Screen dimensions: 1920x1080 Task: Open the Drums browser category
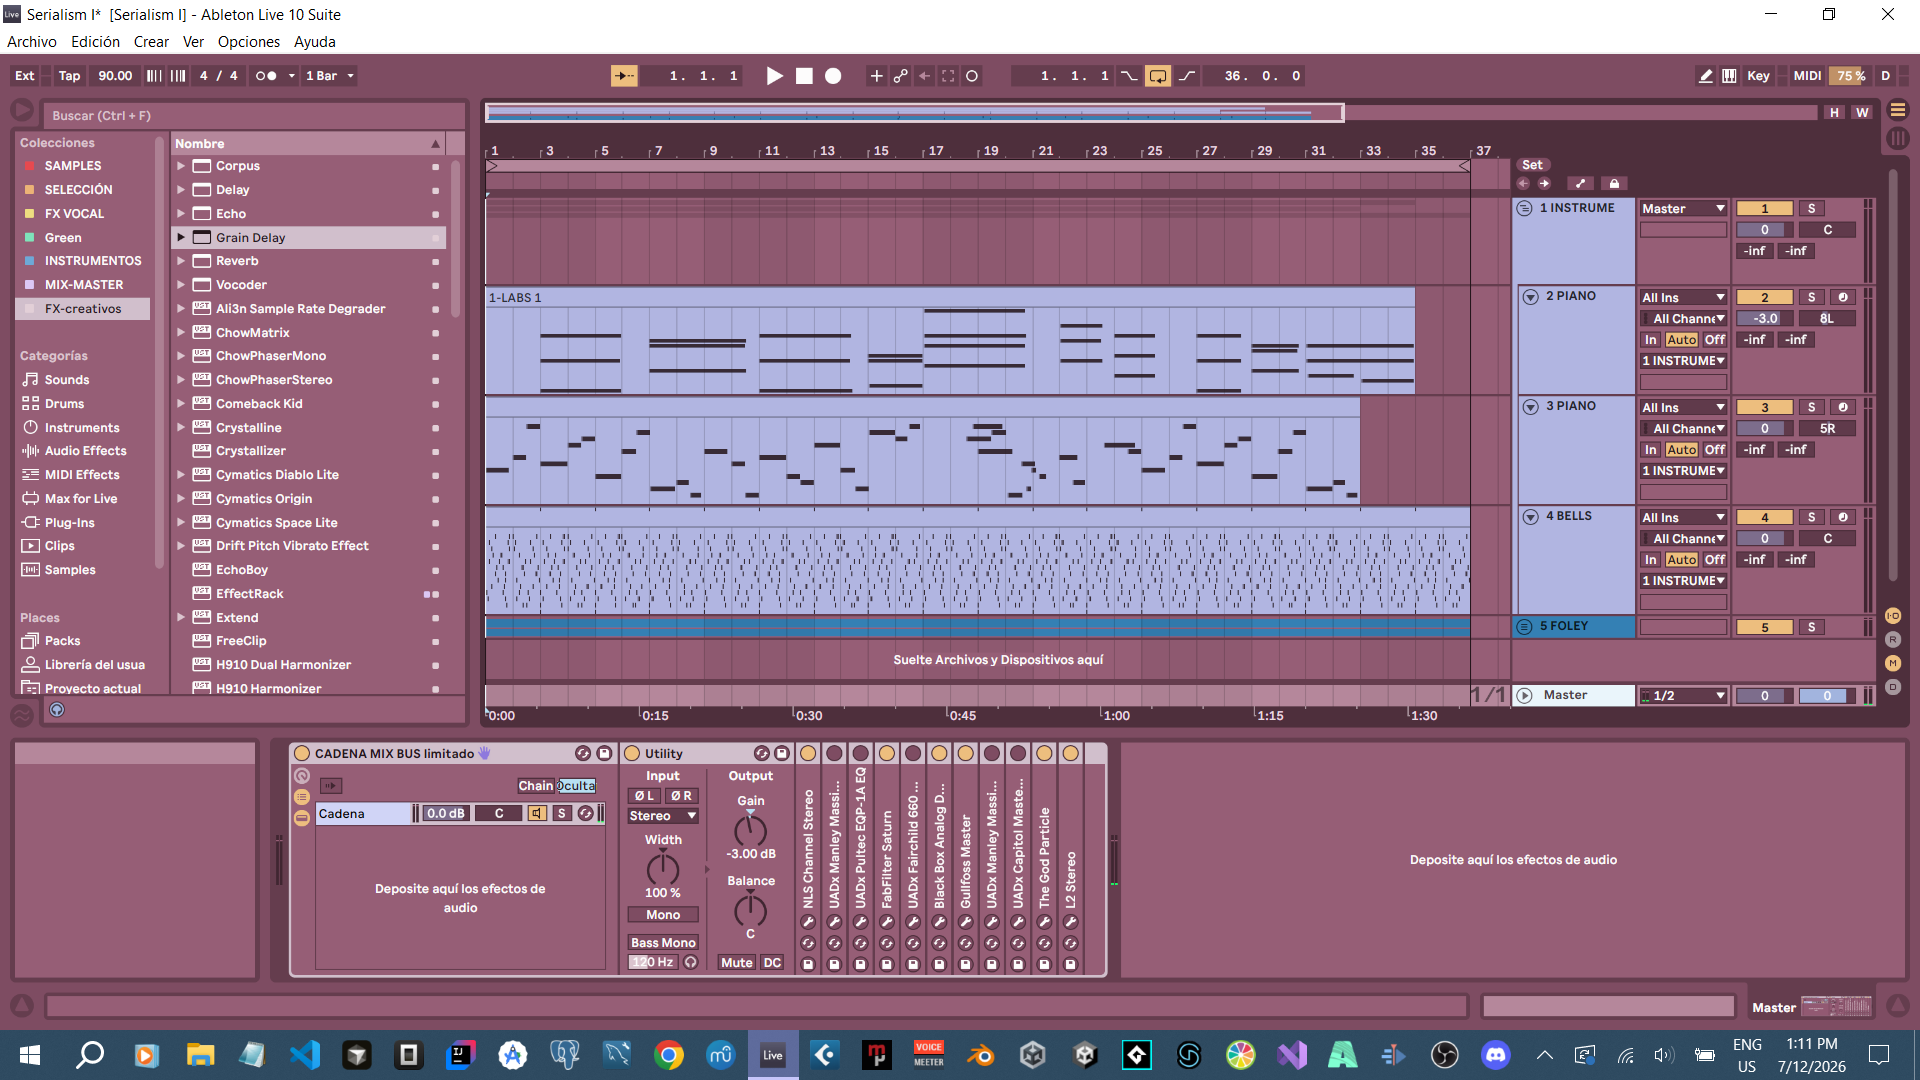64,404
